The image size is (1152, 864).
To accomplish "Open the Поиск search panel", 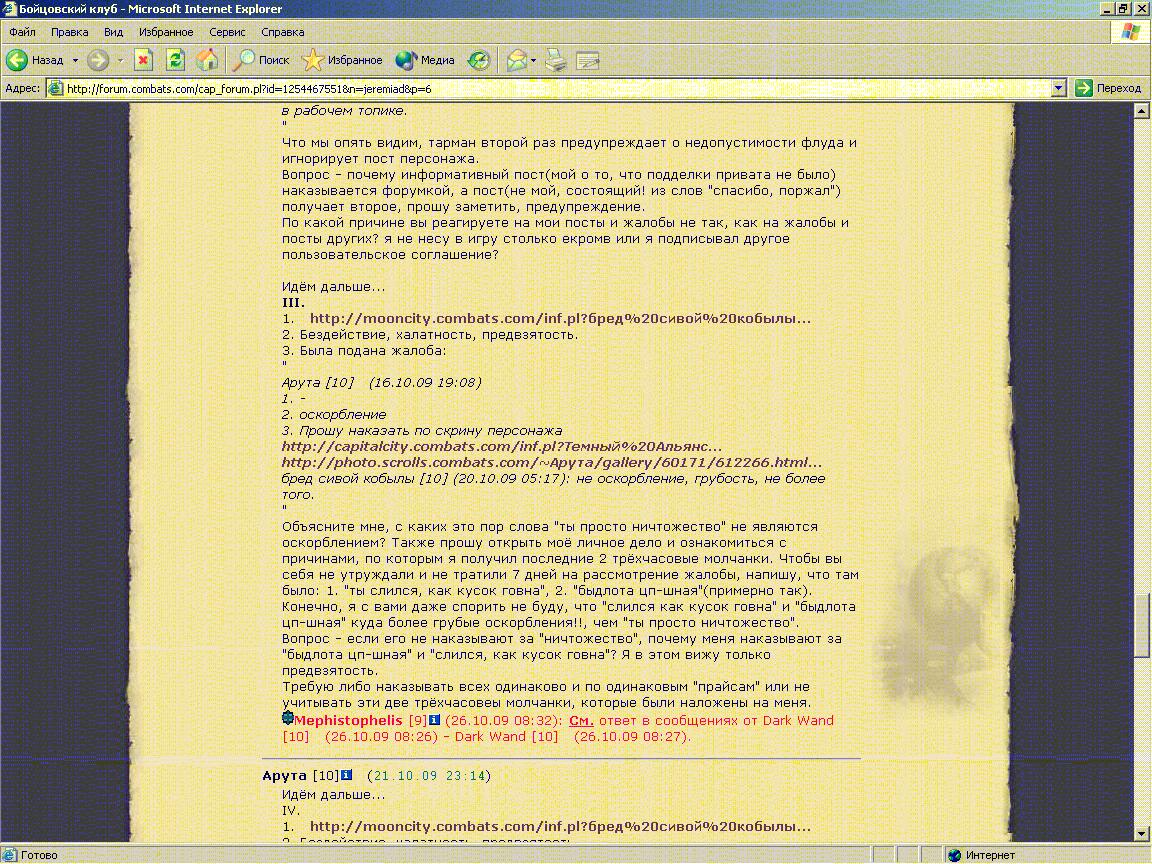I will pyautogui.click(x=261, y=60).
